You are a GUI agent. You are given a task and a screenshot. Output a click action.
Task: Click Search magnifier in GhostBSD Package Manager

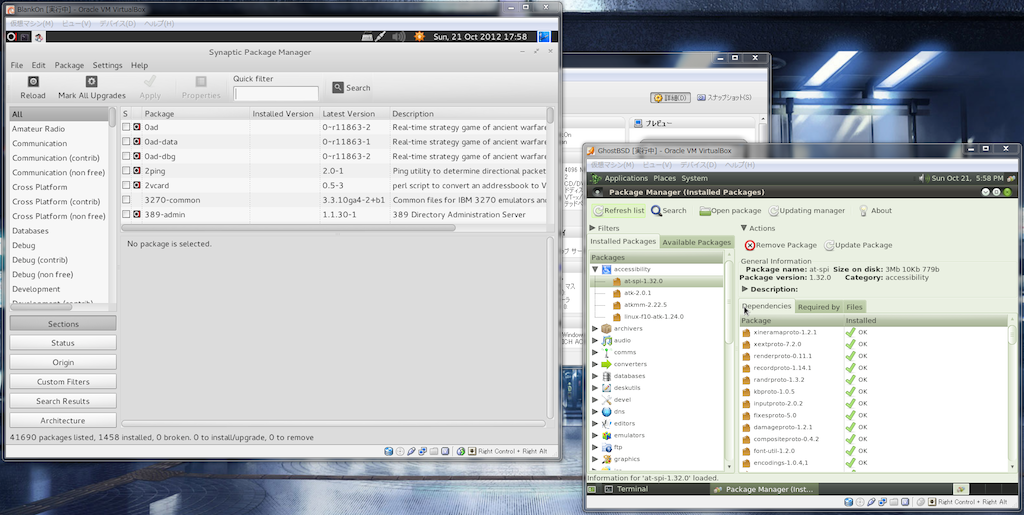coord(656,211)
